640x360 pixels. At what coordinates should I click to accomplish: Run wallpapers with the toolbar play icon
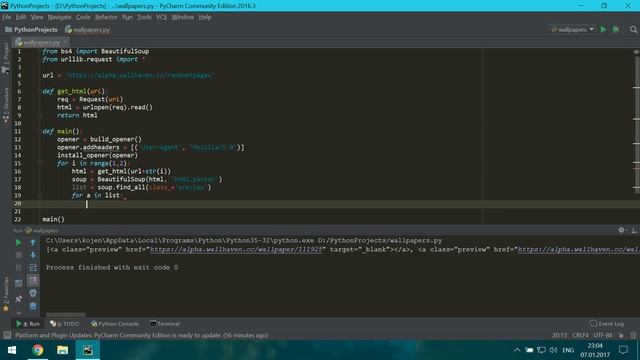point(603,29)
